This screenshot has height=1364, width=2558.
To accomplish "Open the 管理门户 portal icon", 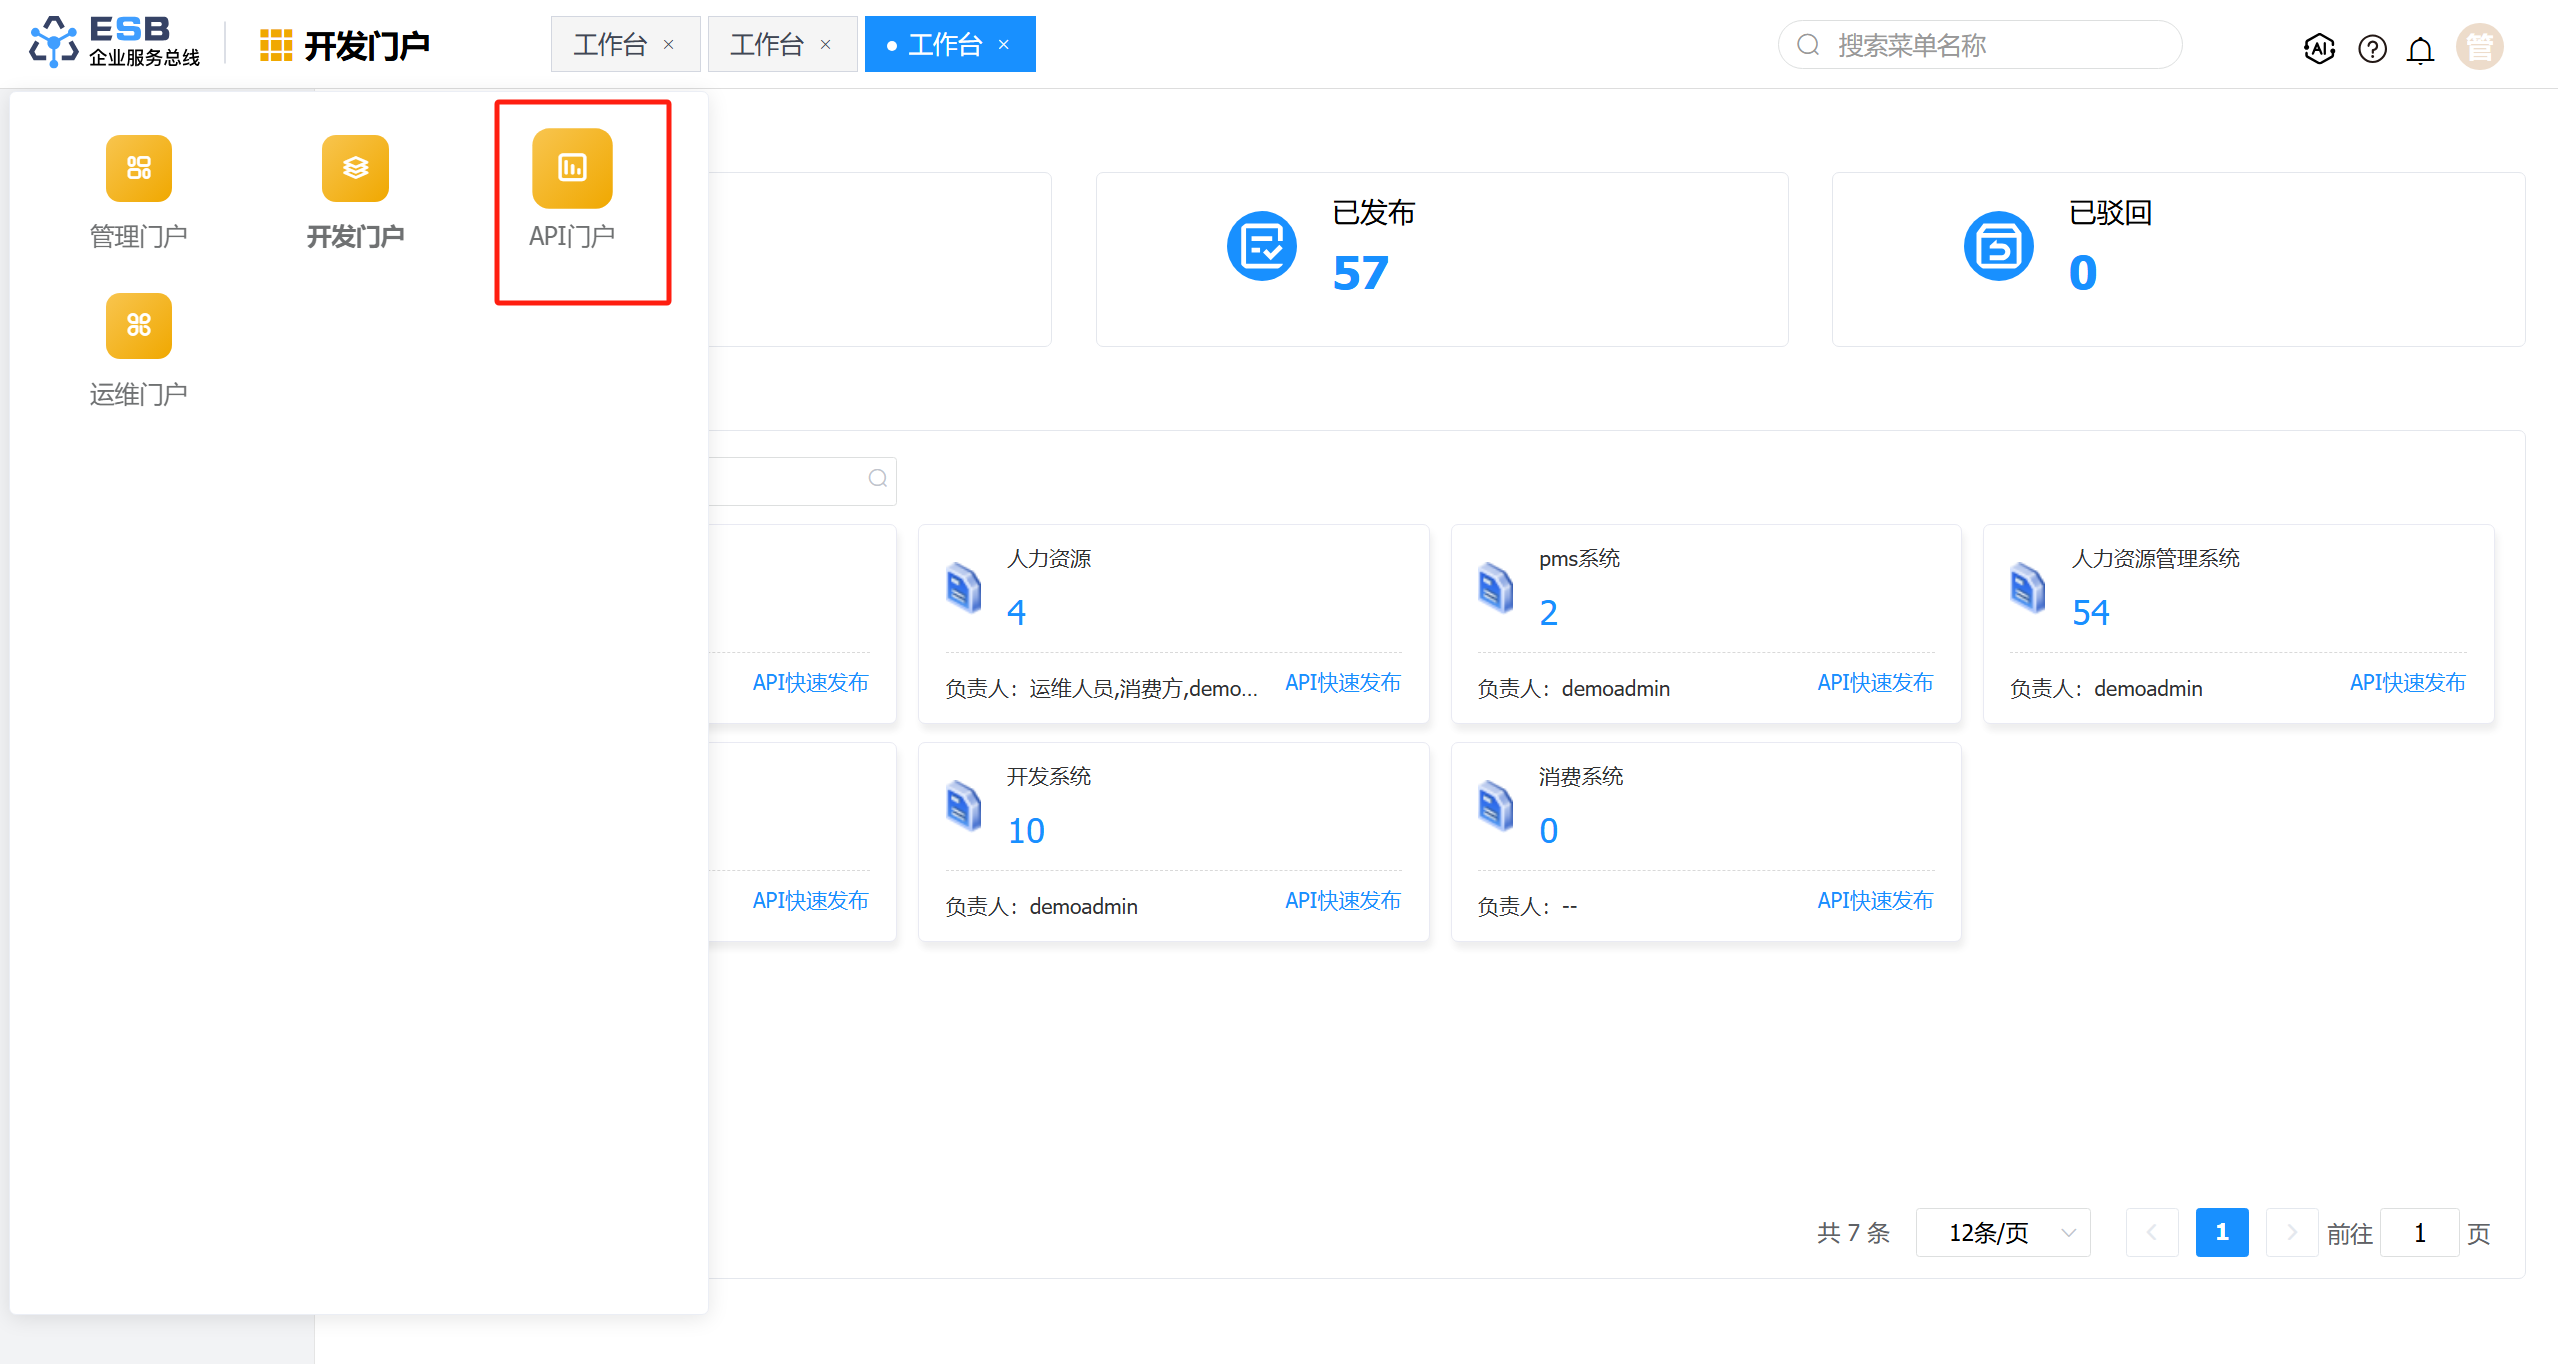I will (139, 169).
